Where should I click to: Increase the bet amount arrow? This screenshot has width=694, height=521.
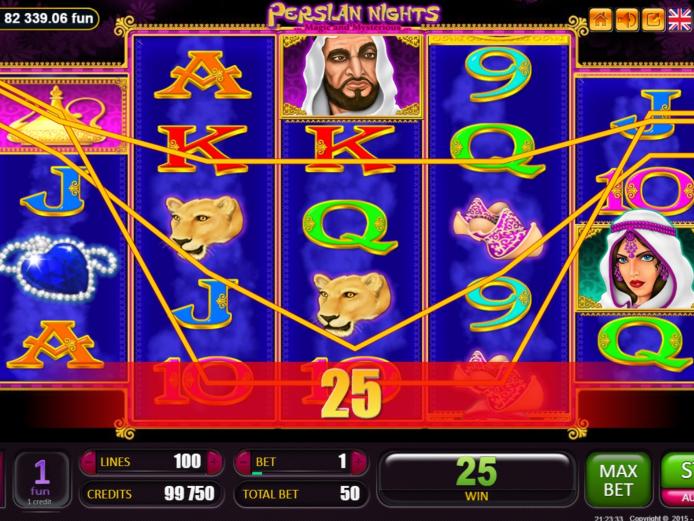[359, 463]
